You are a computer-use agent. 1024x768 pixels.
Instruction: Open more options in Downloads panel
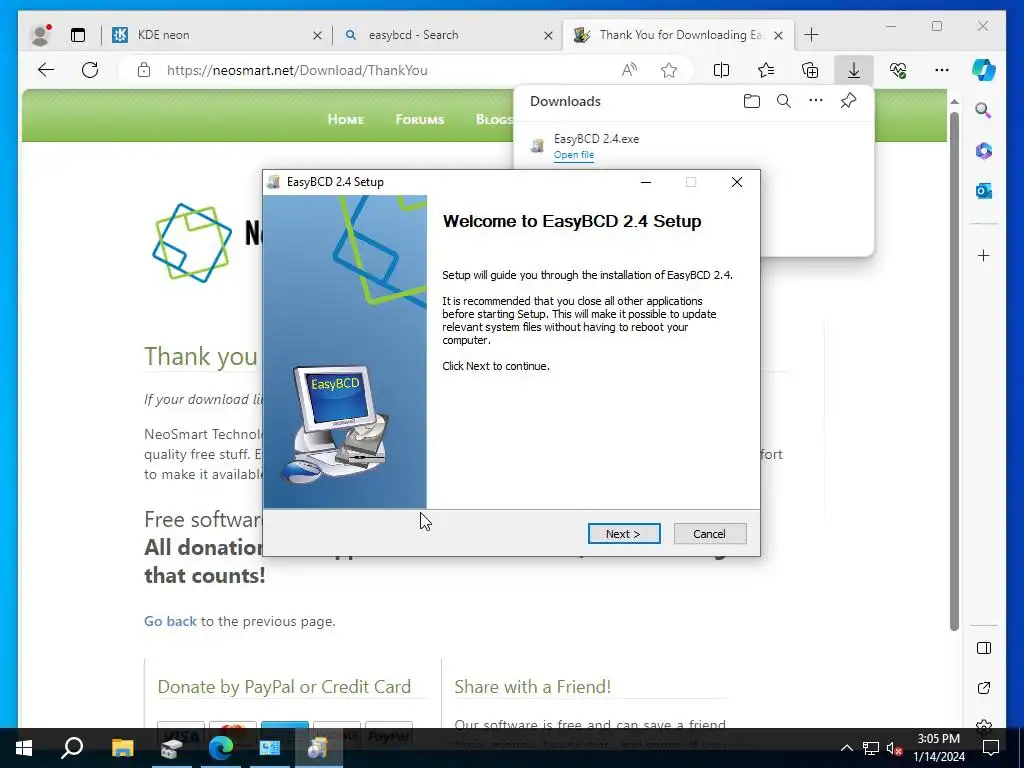click(x=816, y=101)
